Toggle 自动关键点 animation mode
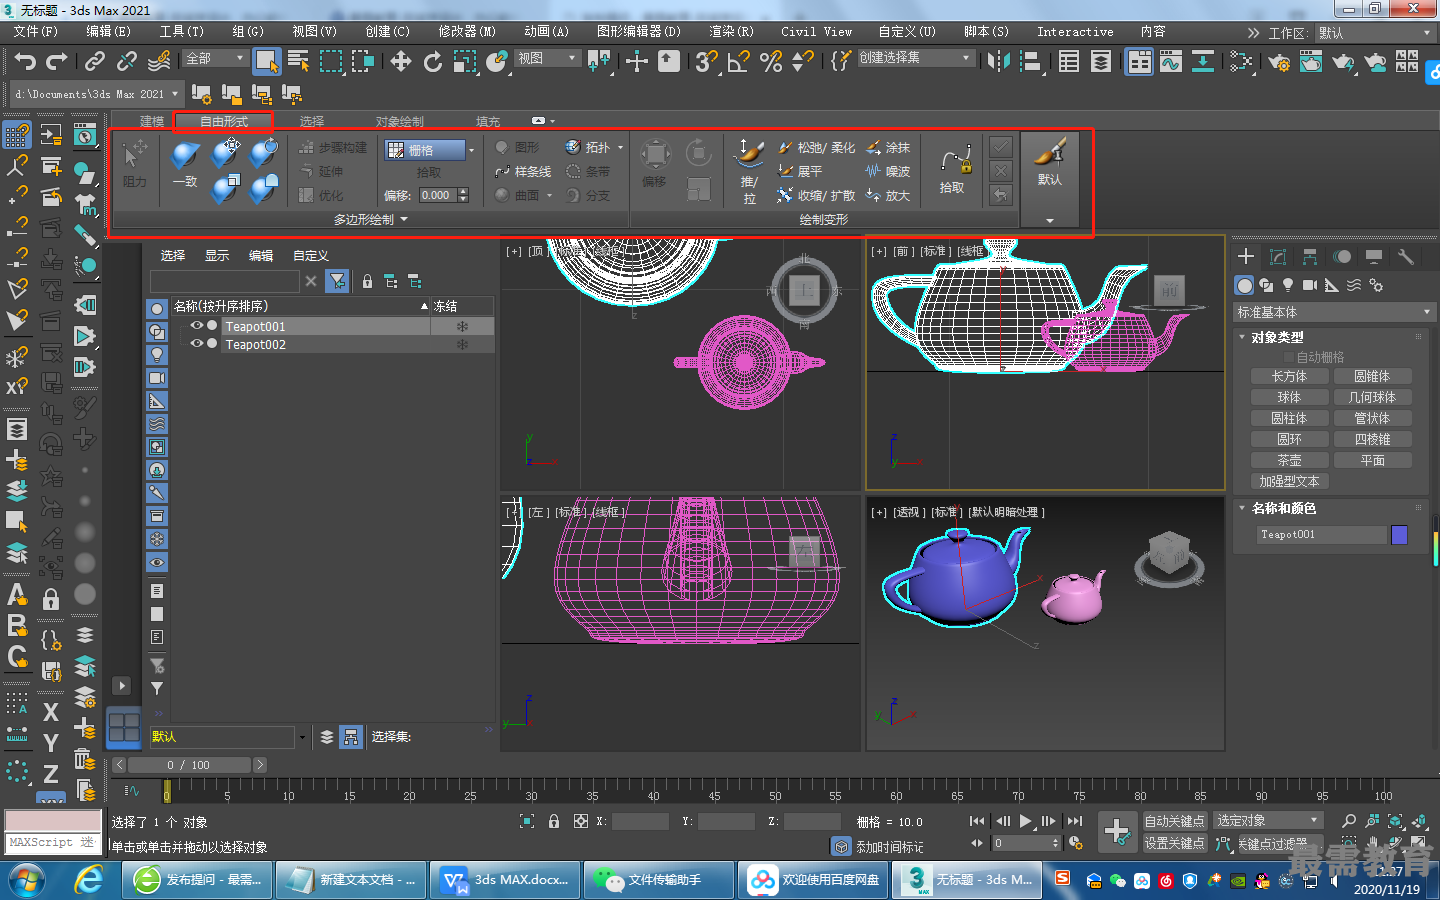Viewport: 1440px width, 900px height. point(1174,821)
